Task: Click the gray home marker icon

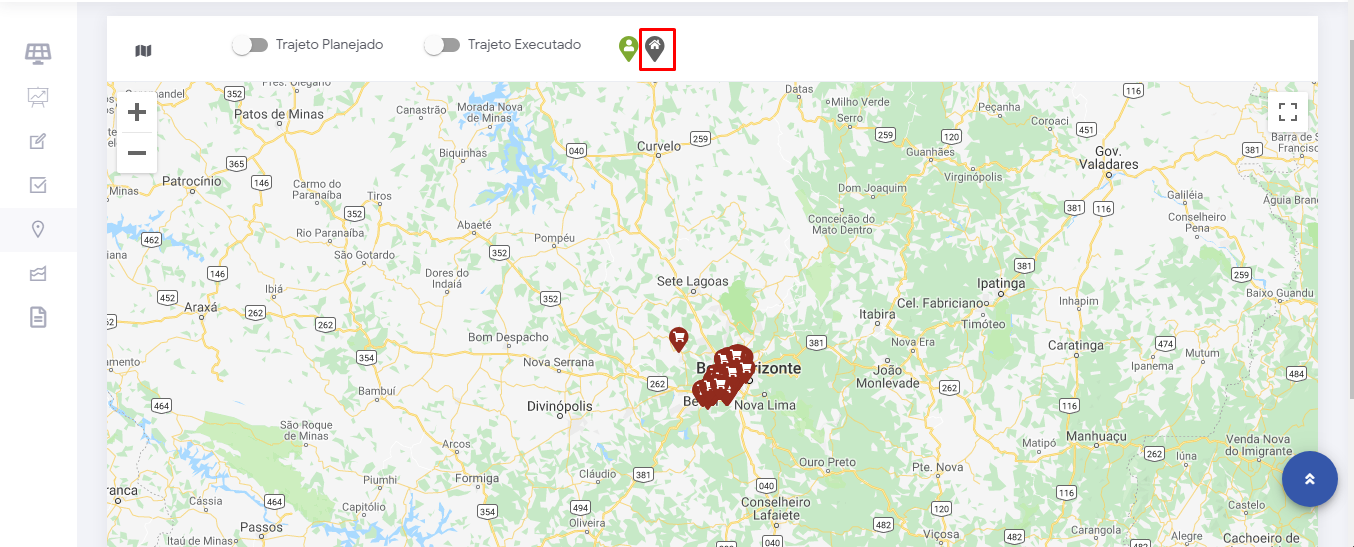Action: coord(655,48)
